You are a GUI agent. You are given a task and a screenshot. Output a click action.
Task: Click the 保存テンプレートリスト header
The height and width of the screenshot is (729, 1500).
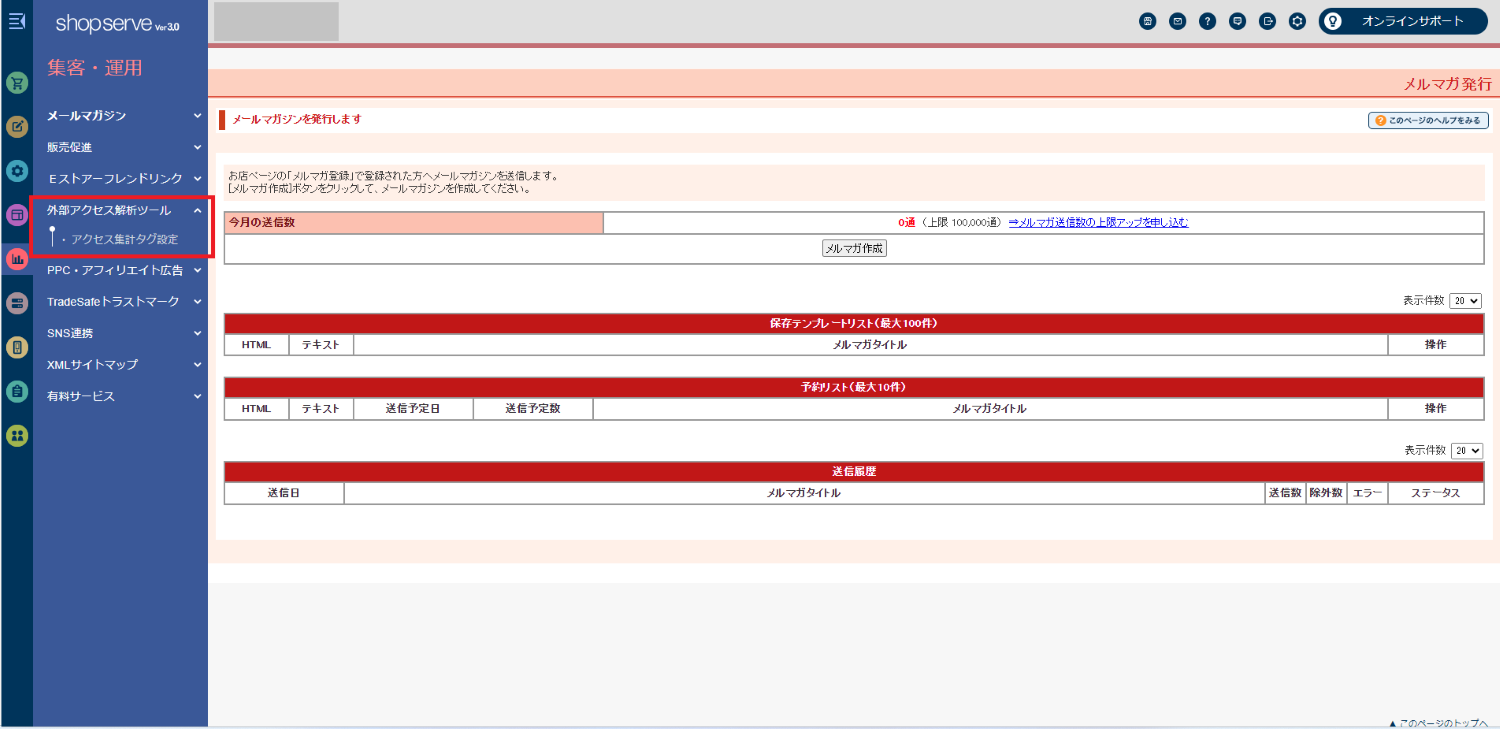[854, 324]
